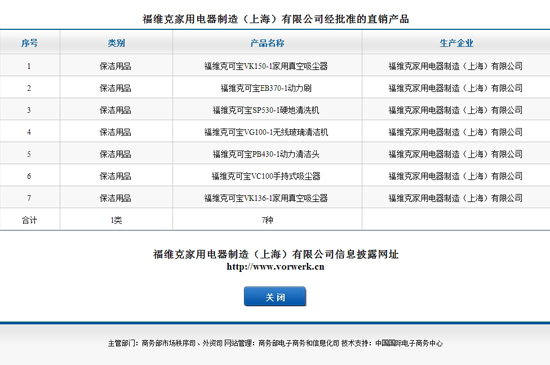The height and width of the screenshot is (365, 550).
Task: Click footer text 网站管理：商务部电子商务和信息化司
Action: [282, 343]
